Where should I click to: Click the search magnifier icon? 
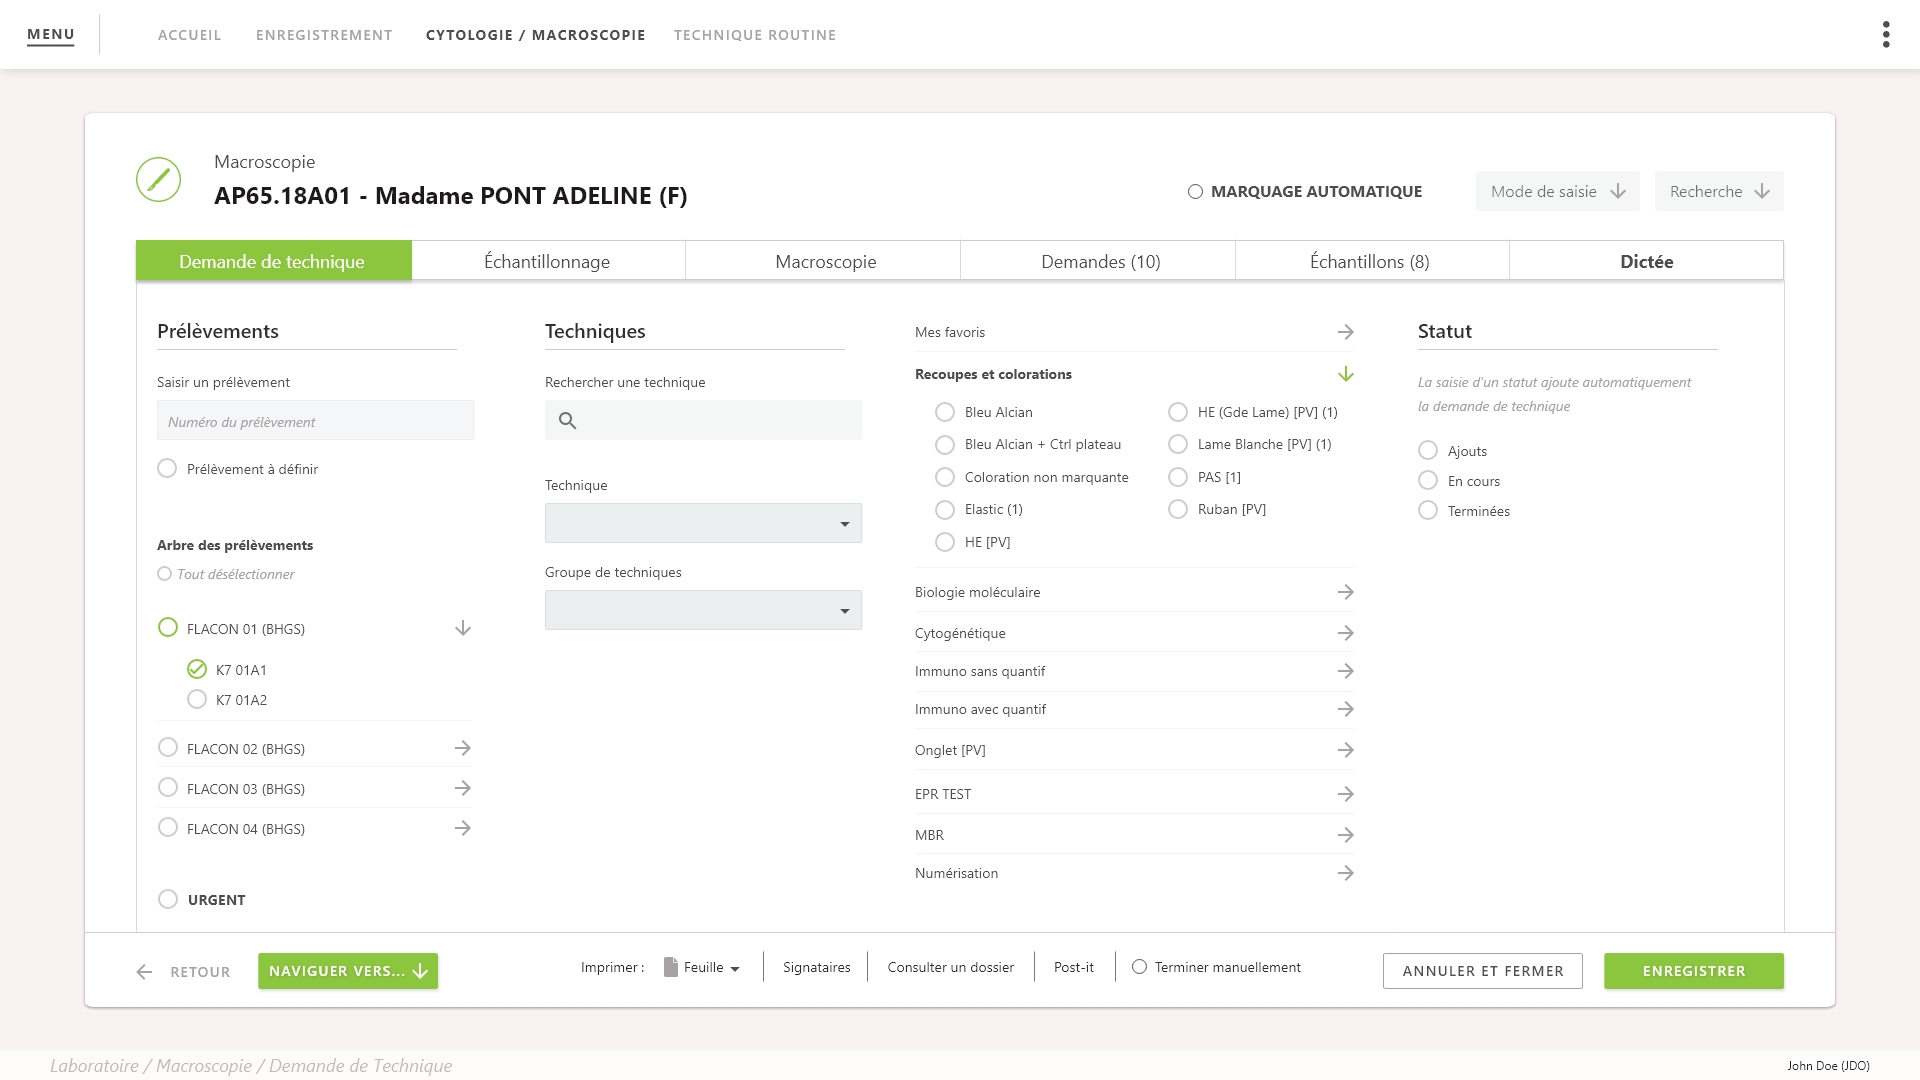pos(567,421)
